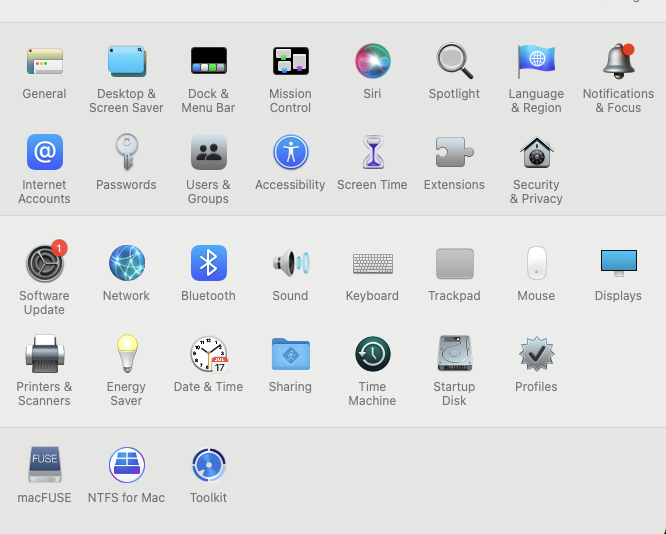Open NTFS for Mac pane
This screenshot has height=534, width=666.
click(127, 464)
